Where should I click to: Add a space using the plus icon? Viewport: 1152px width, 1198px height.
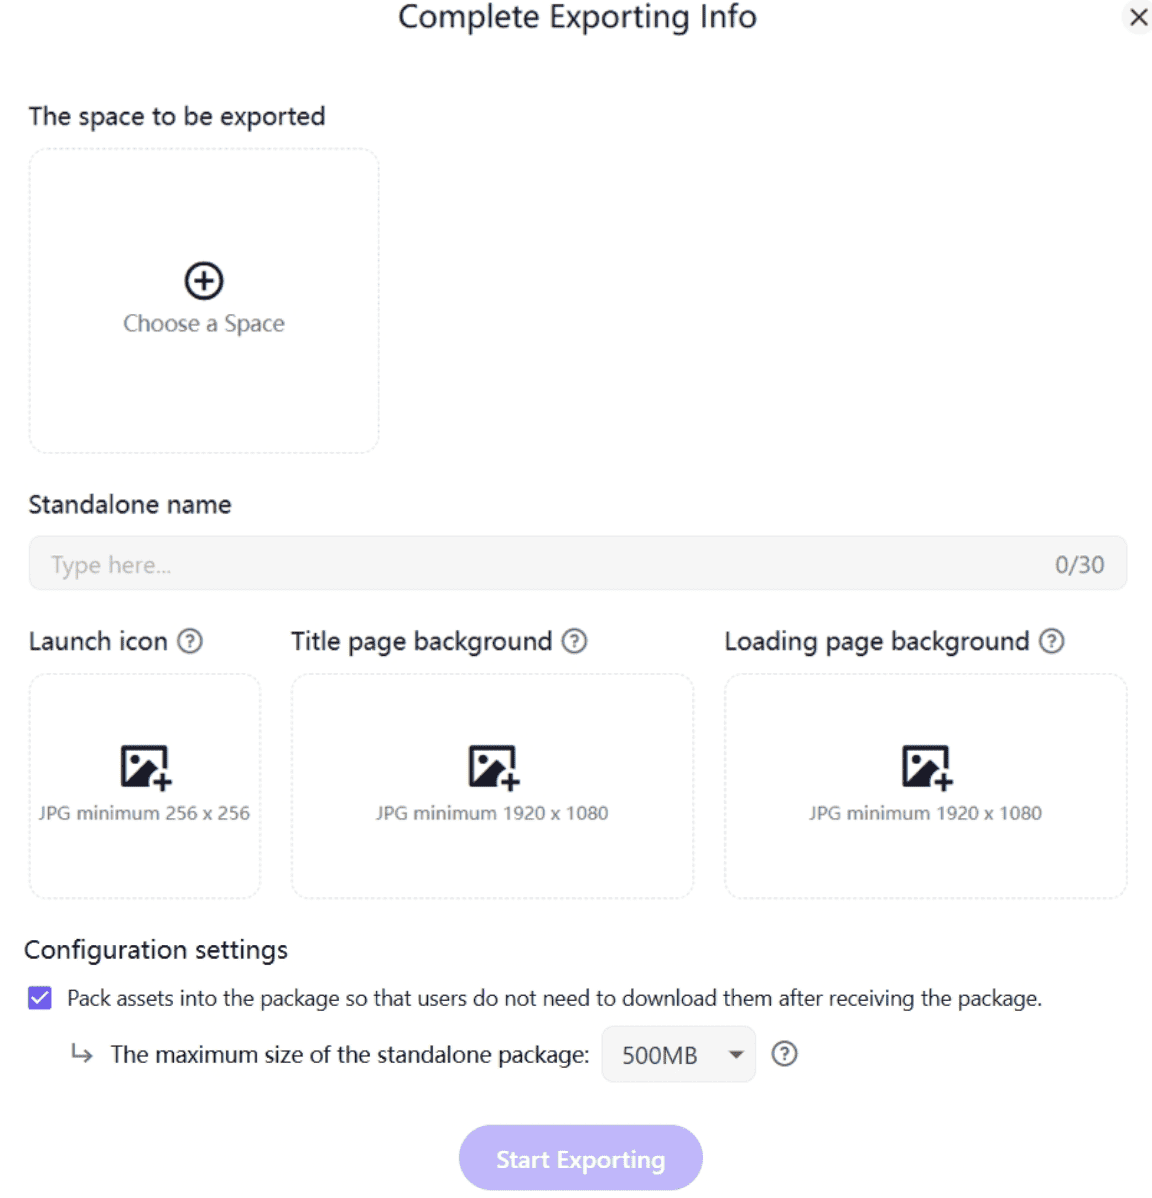pyautogui.click(x=203, y=280)
